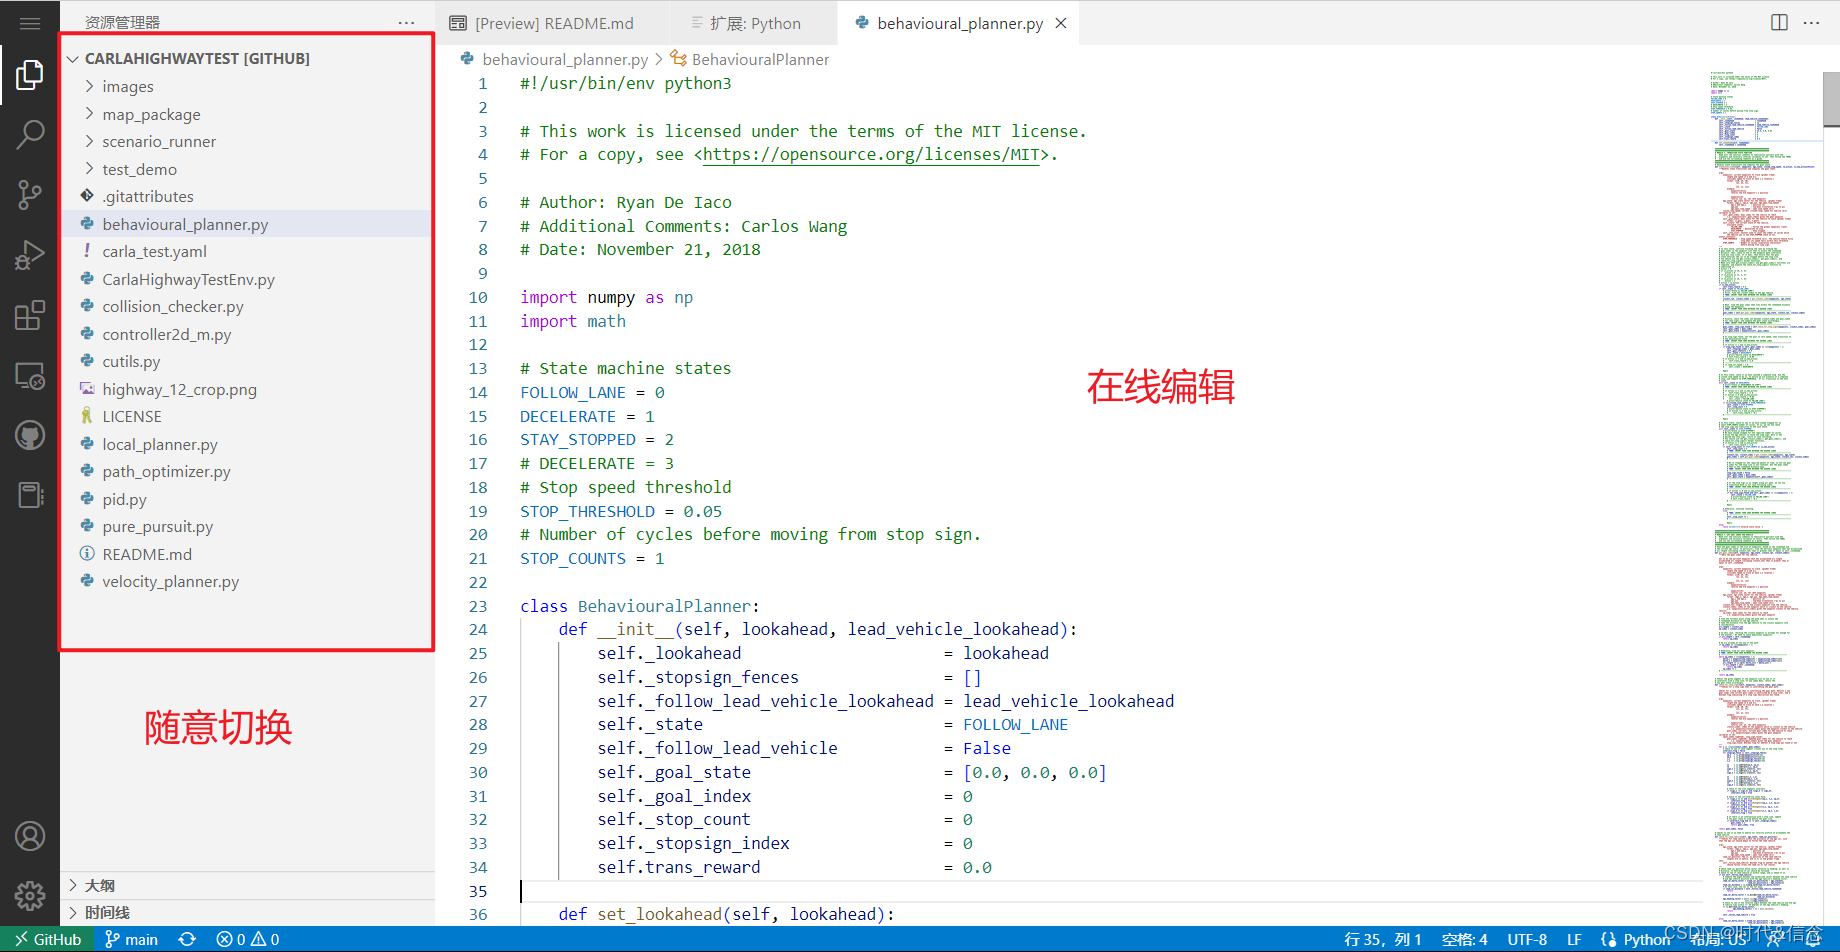1840x952 pixels.
Task: Collapse the CARLAHIGHWAYTEST root folder
Action: [x=197, y=58]
